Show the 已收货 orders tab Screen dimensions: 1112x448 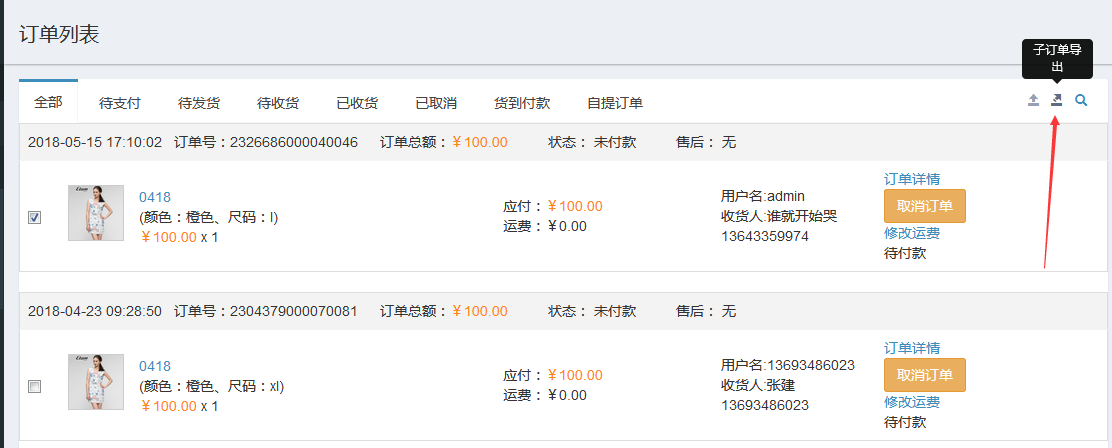(357, 103)
